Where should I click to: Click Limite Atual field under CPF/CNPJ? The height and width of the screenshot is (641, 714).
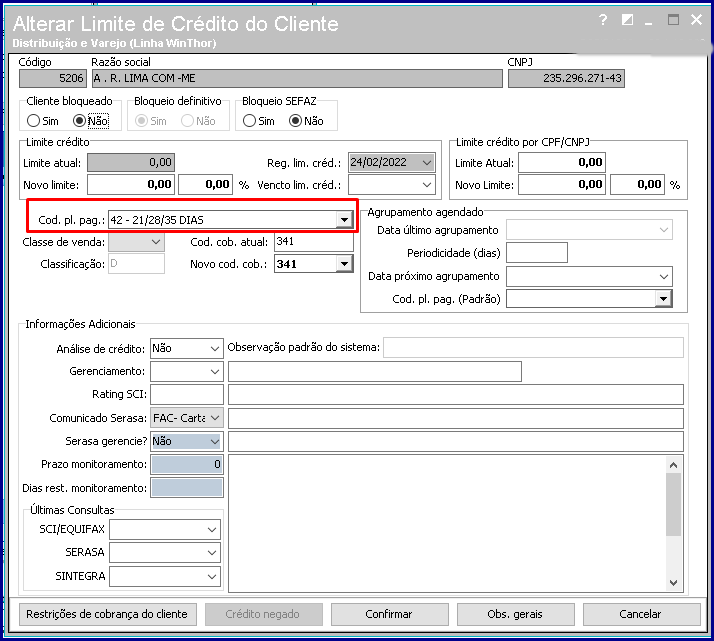(562, 163)
